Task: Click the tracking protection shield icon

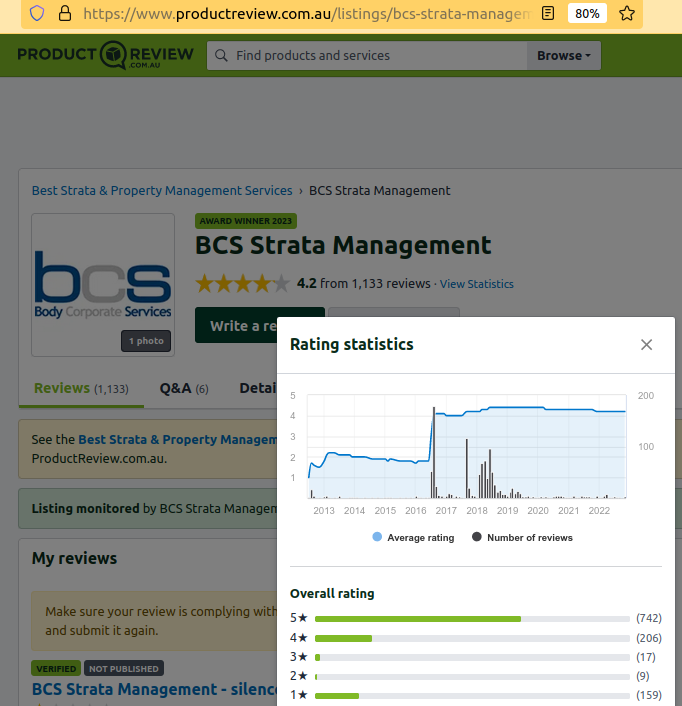Action: [x=37, y=14]
